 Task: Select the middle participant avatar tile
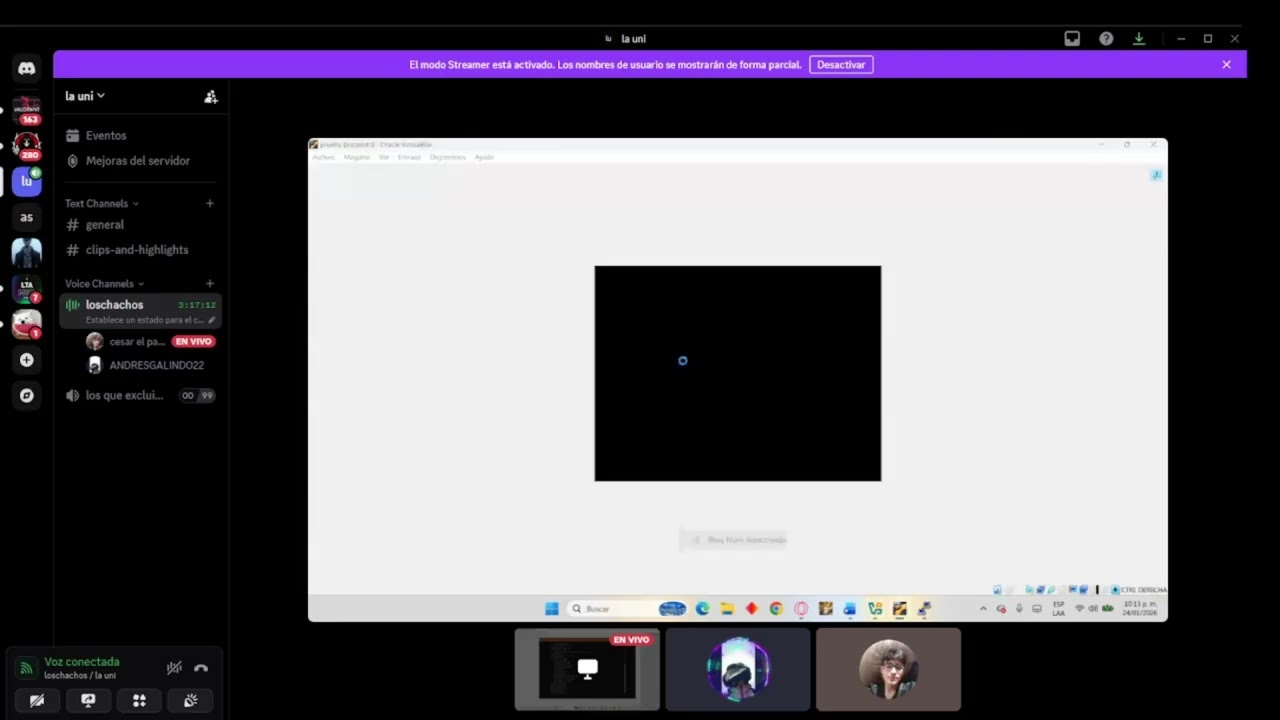click(x=738, y=669)
